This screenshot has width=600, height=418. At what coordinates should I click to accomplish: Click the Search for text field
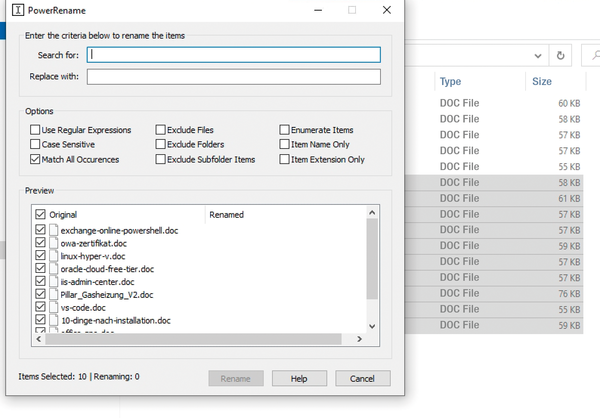[233, 55]
